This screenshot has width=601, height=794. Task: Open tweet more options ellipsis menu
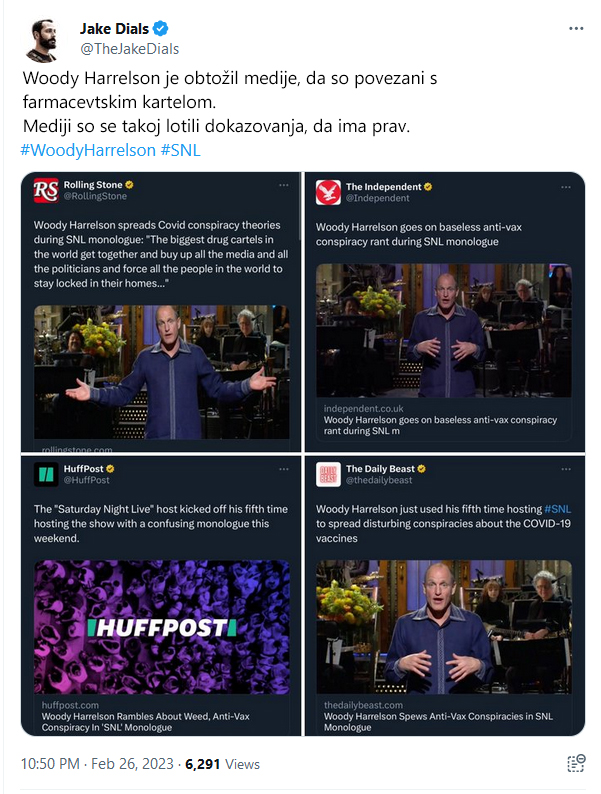576,29
